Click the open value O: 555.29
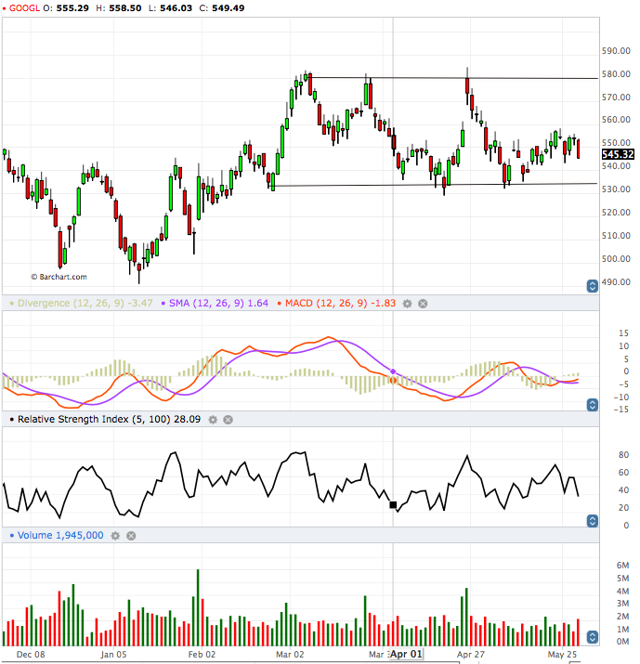This screenshot has width=640, height=664. pos(66,8)
